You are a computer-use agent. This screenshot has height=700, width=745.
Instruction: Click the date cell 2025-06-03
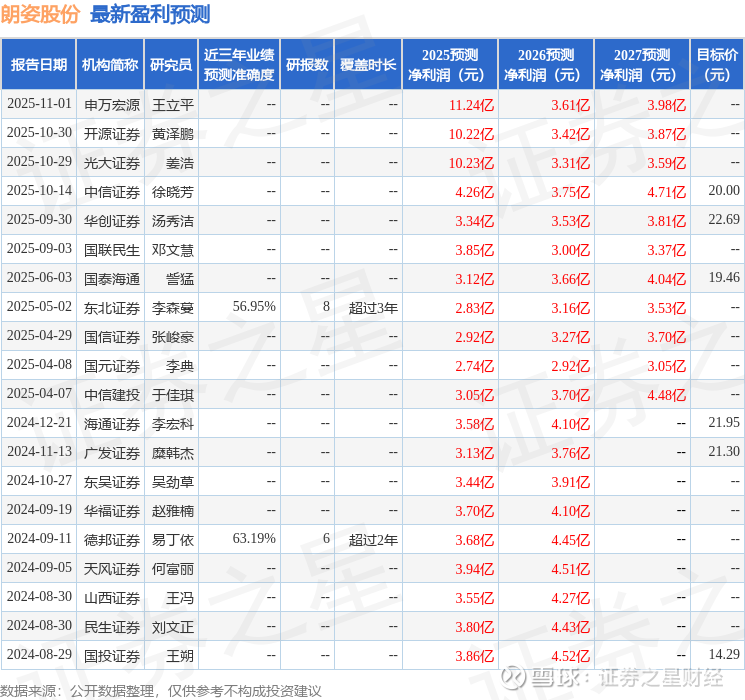[39, 278]
